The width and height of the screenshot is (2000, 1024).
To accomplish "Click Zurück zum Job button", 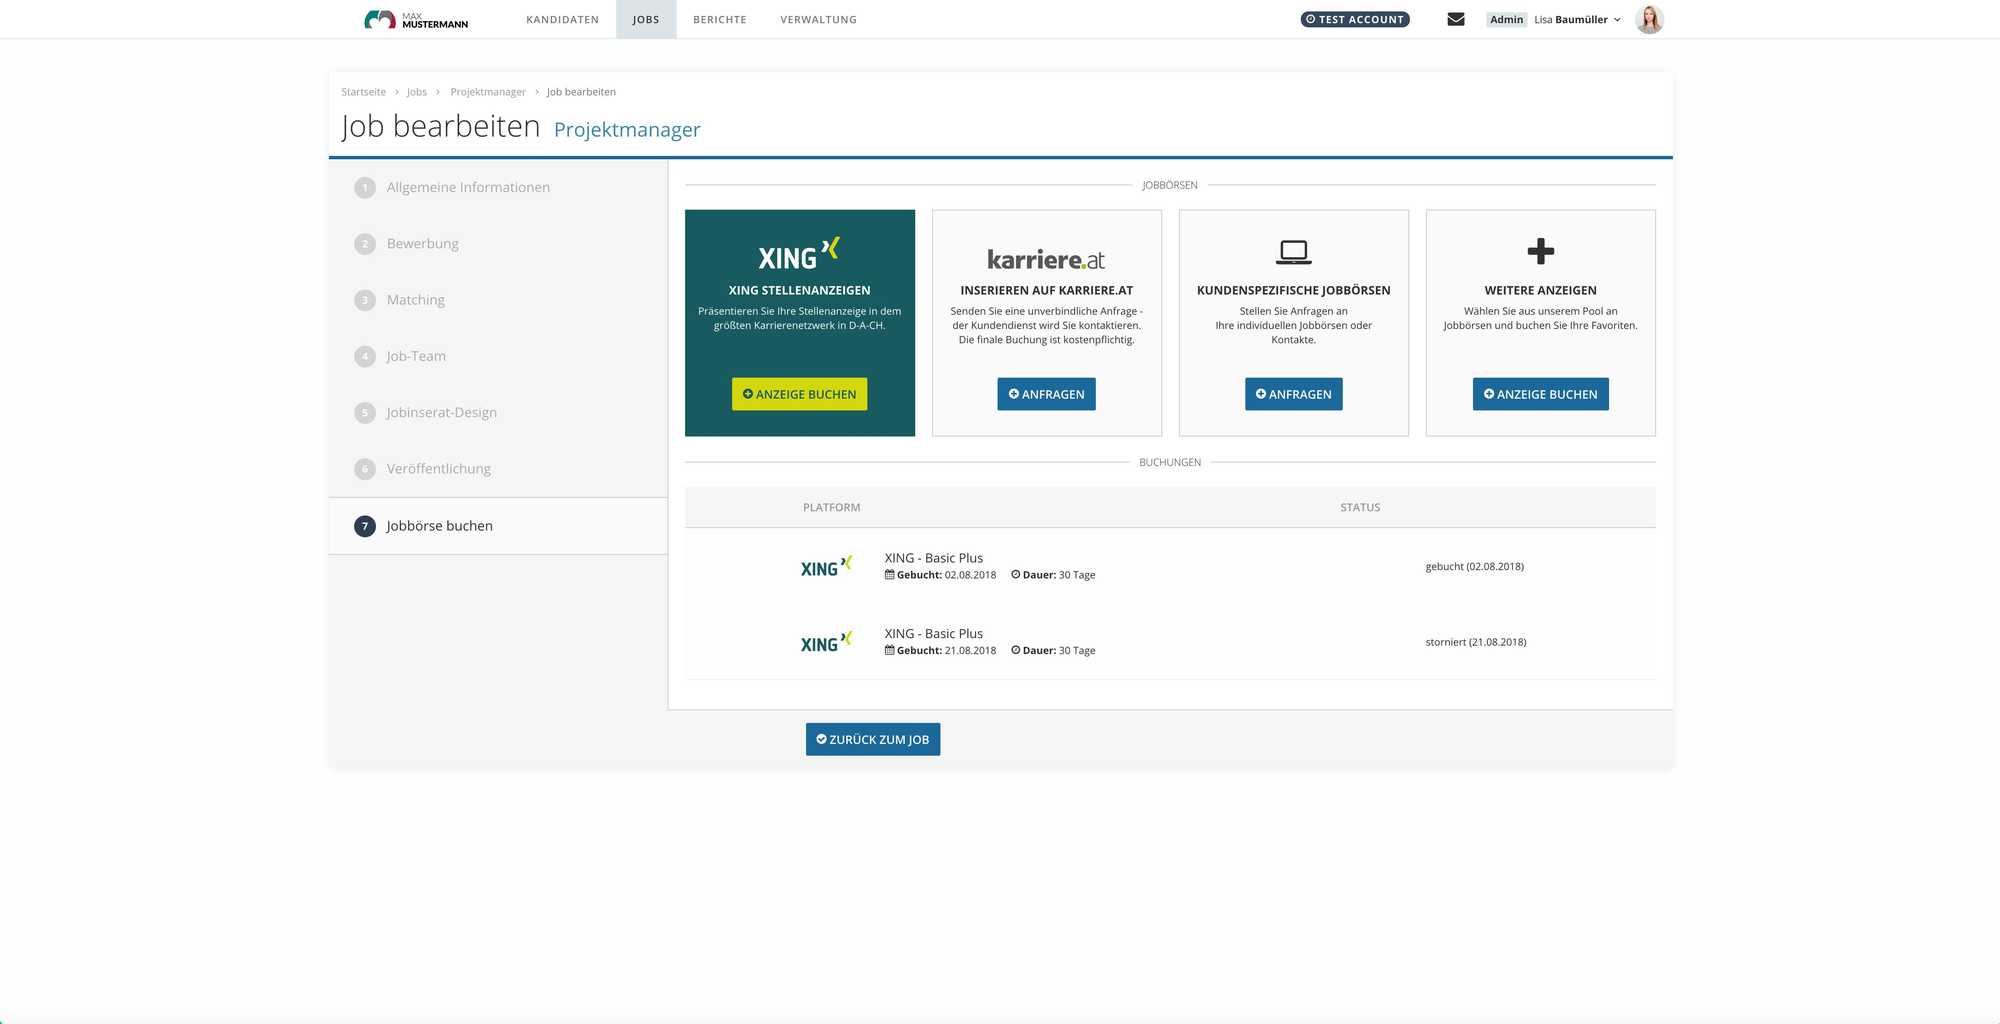I will tap(873, 739).
